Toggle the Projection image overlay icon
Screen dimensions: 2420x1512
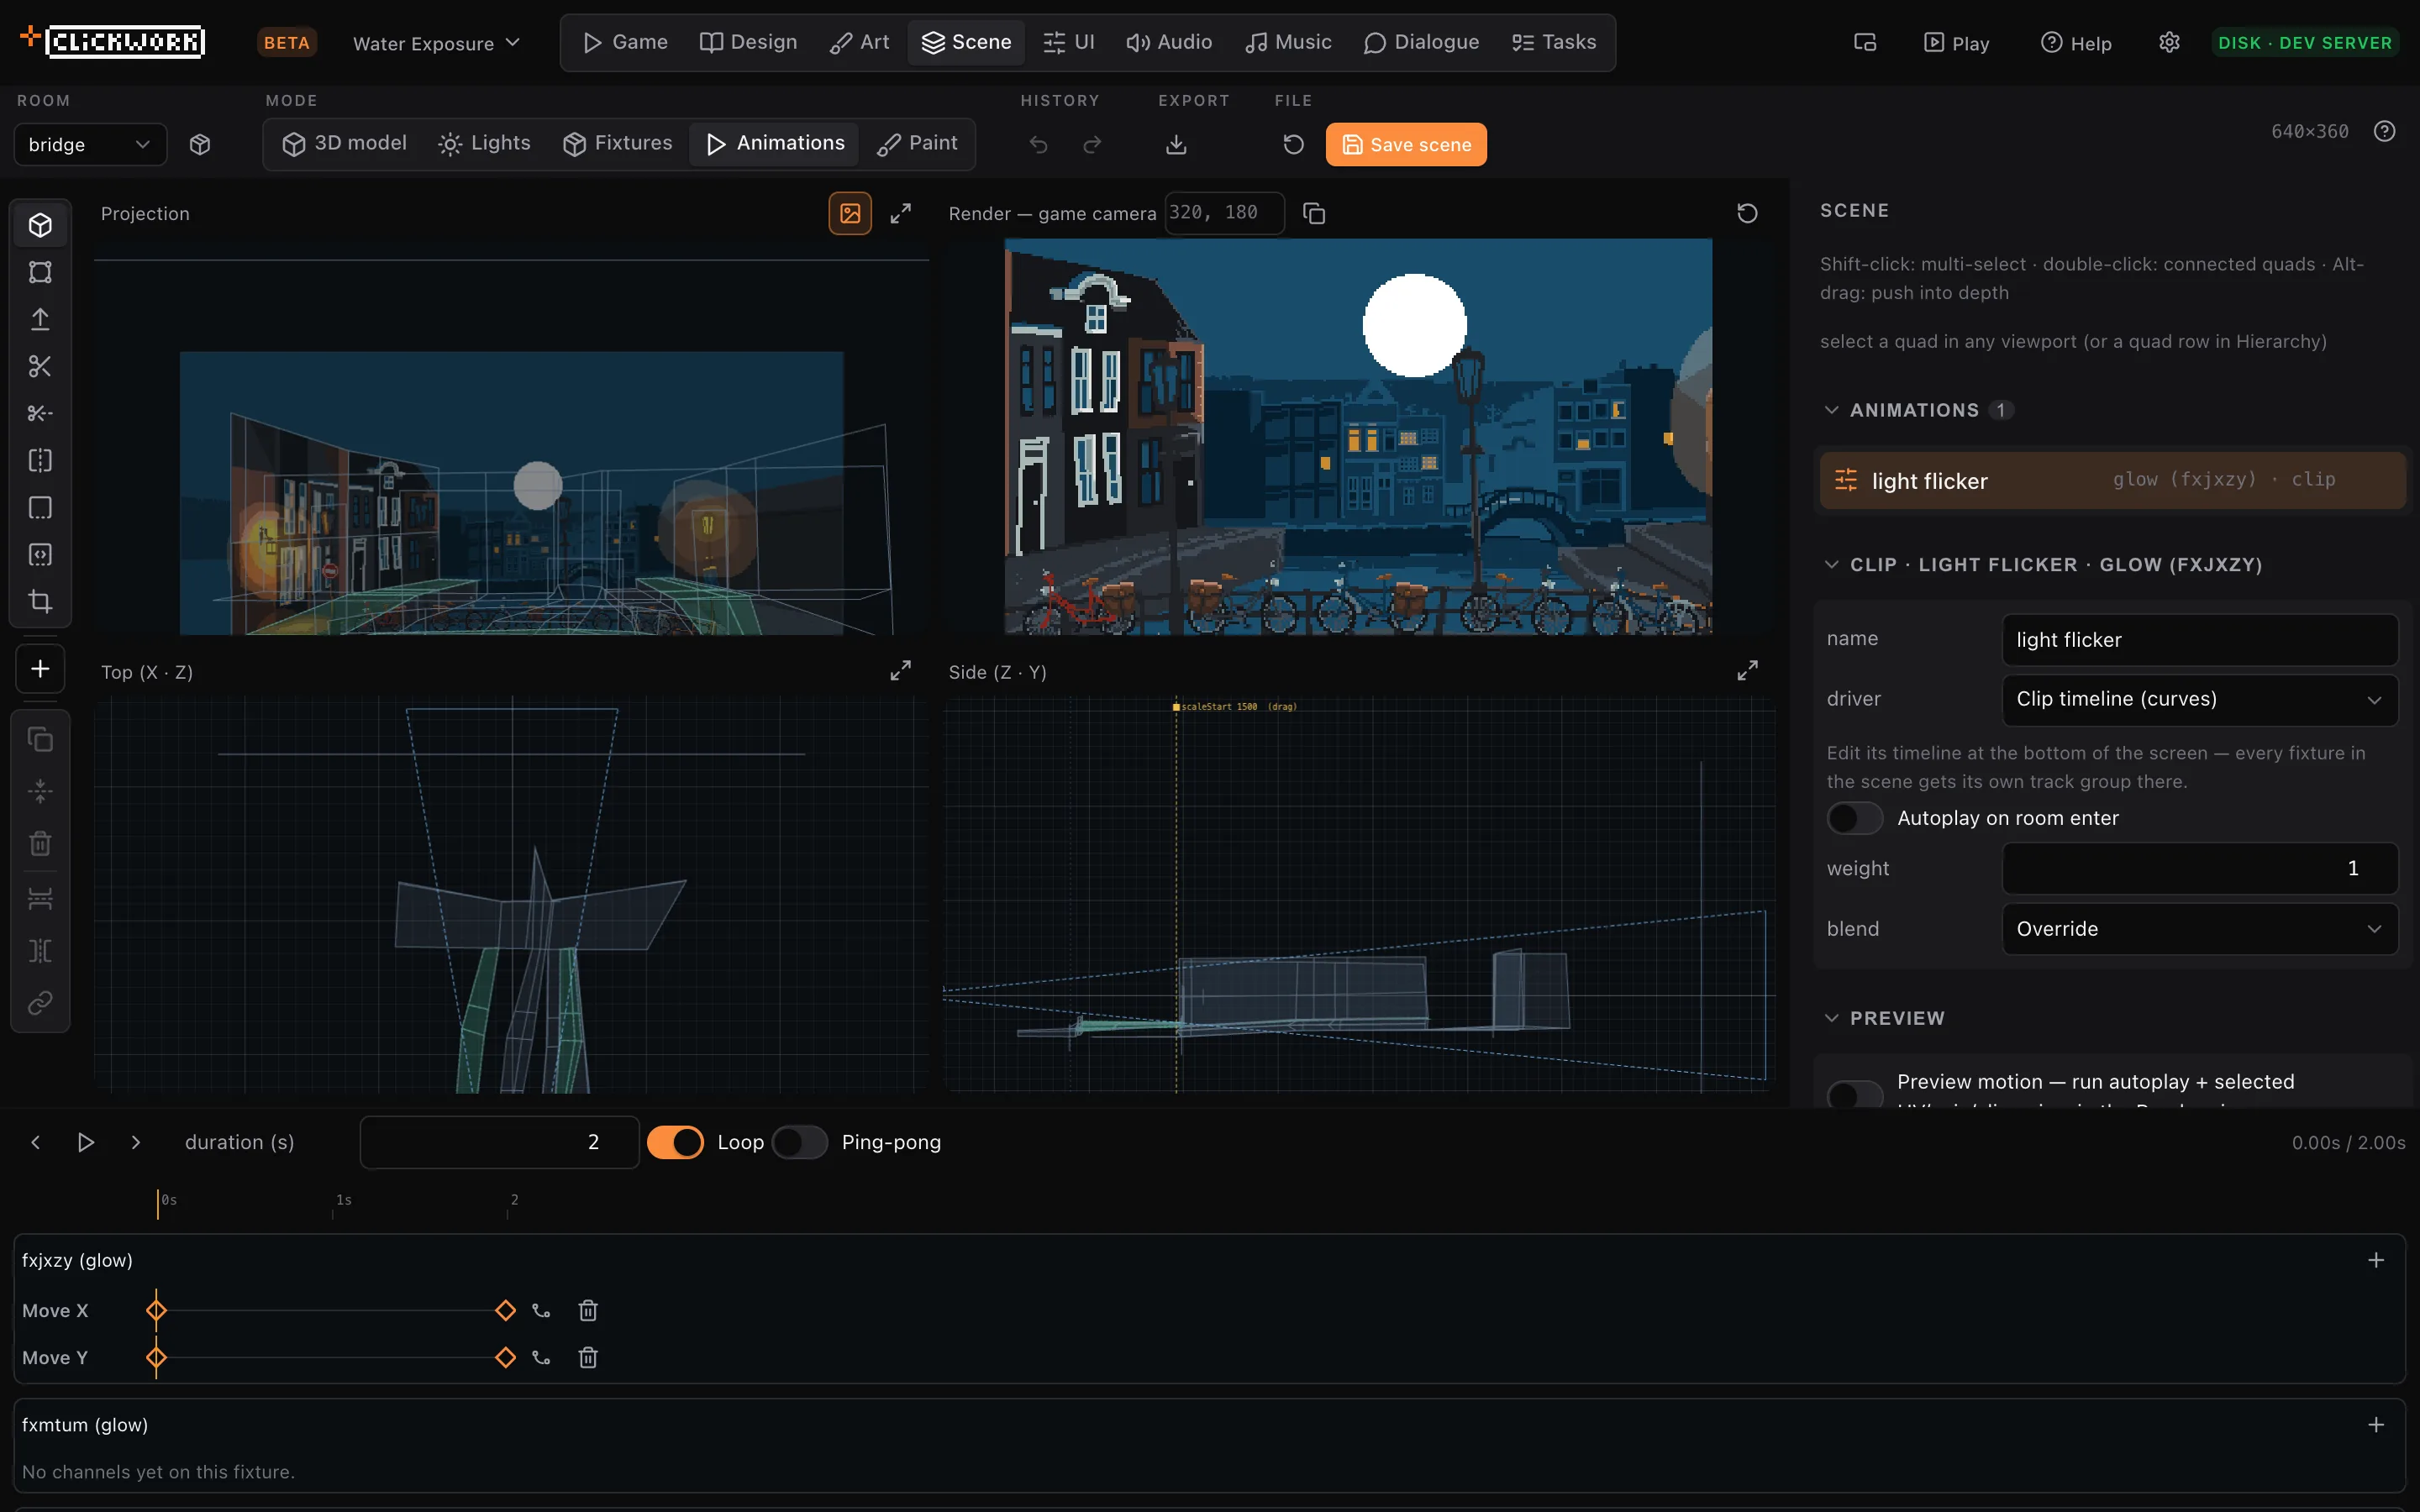coord(850,213)
